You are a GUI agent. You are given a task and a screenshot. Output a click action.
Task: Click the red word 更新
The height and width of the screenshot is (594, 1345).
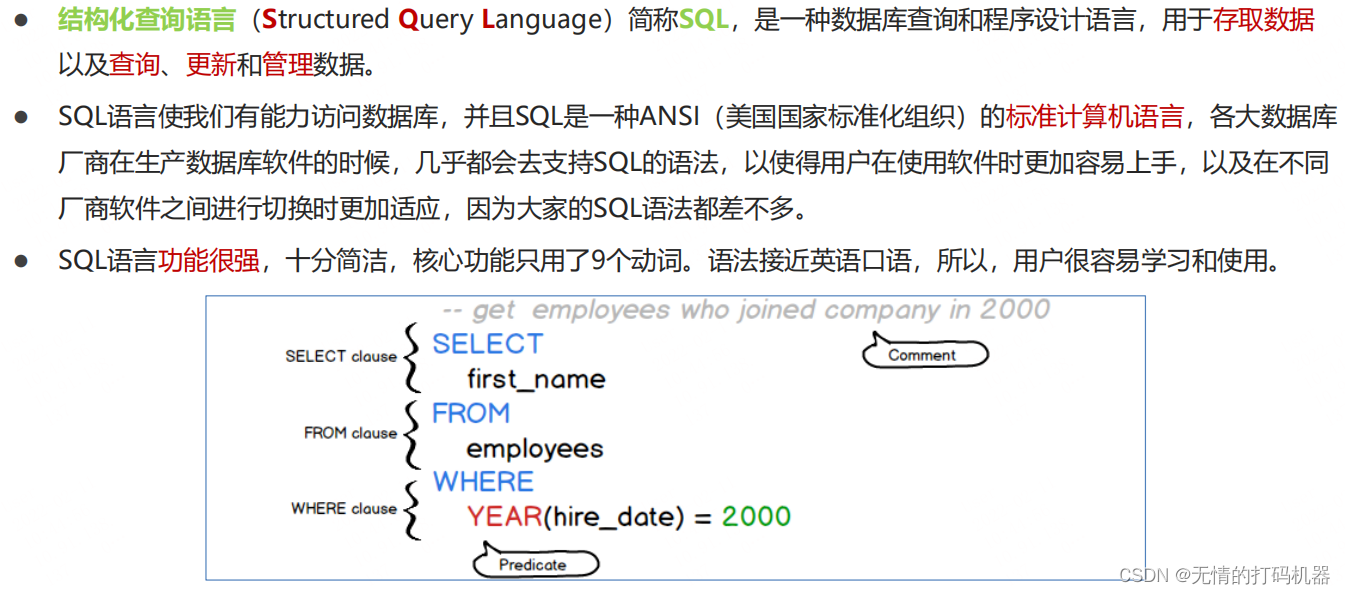click(211, 65)
